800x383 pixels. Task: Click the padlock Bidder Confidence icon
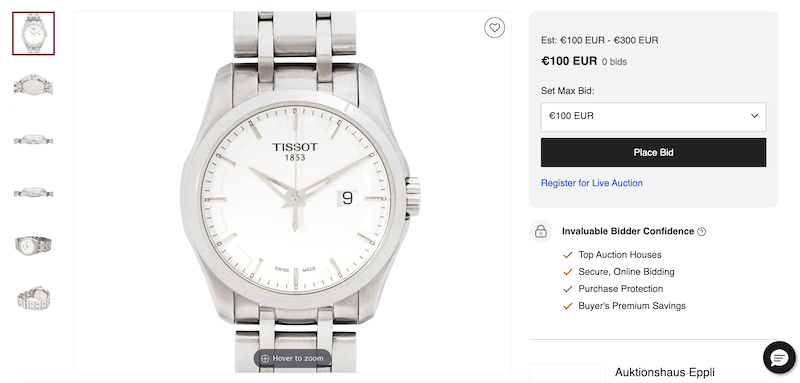pyautogui.click(x=541, y=232)
